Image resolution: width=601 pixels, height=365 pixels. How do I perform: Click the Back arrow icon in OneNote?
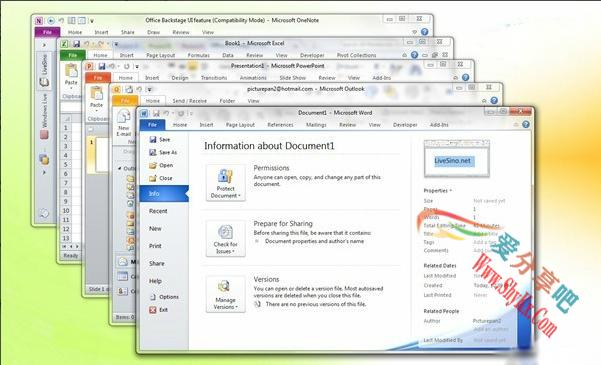tap(51, 21)
